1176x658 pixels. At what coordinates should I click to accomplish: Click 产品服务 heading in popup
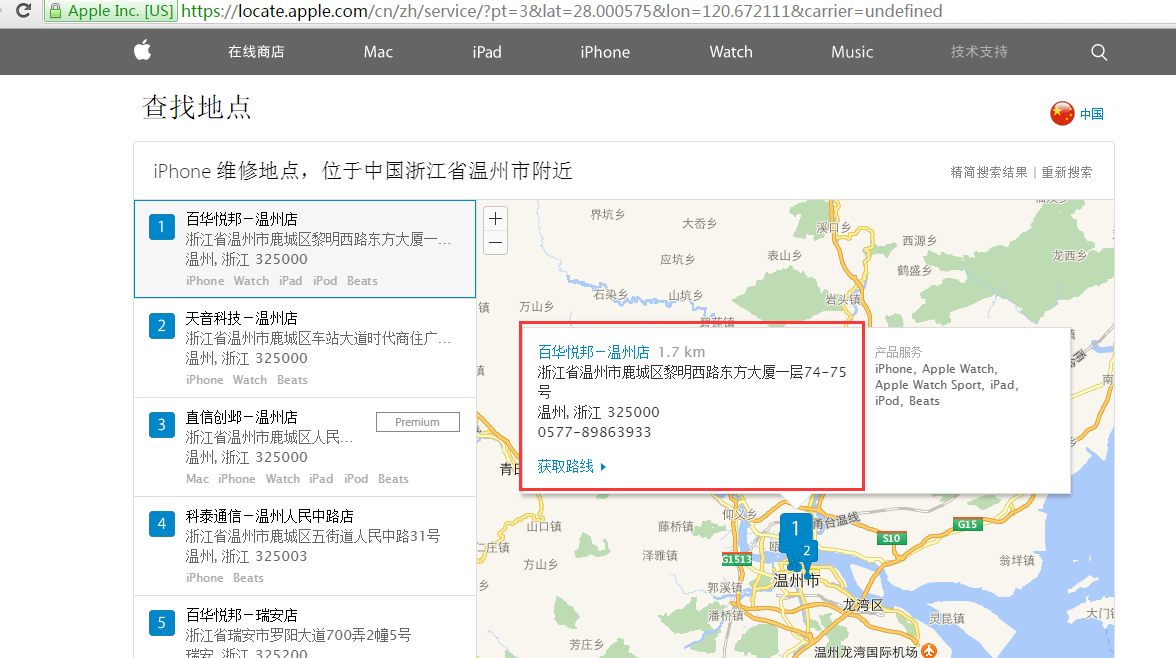(x=898, y=352)
